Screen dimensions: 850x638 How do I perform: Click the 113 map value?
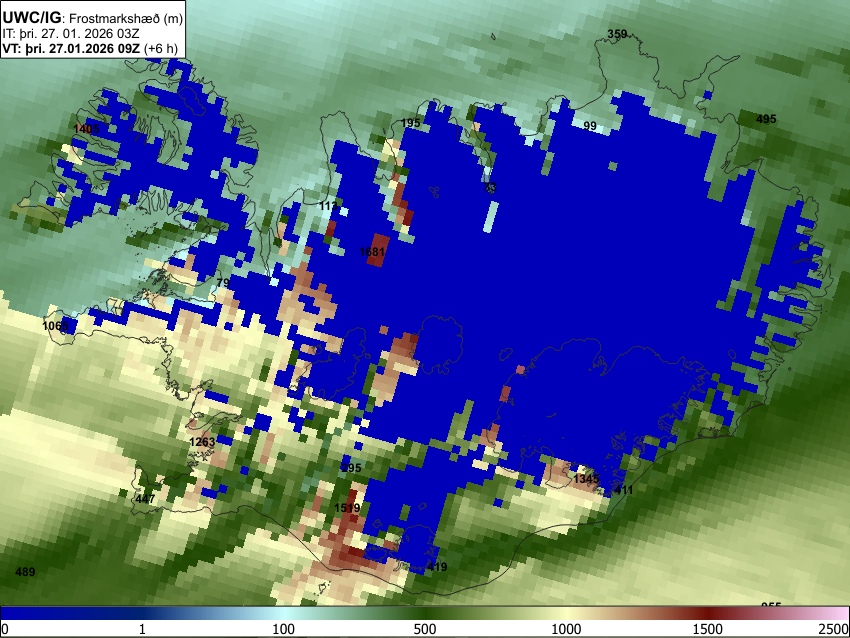pyautogui.click(x=328, y=206)
